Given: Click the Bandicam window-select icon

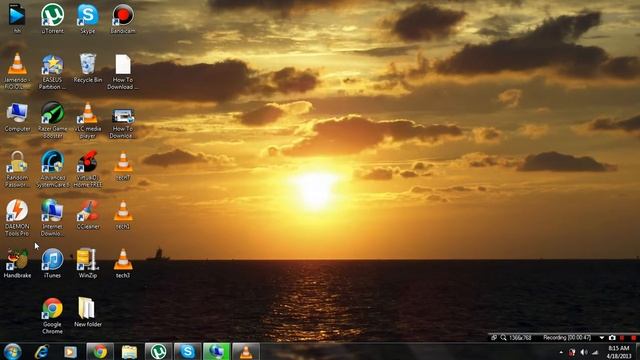Looking at the screenshot, I should [493, 338].
